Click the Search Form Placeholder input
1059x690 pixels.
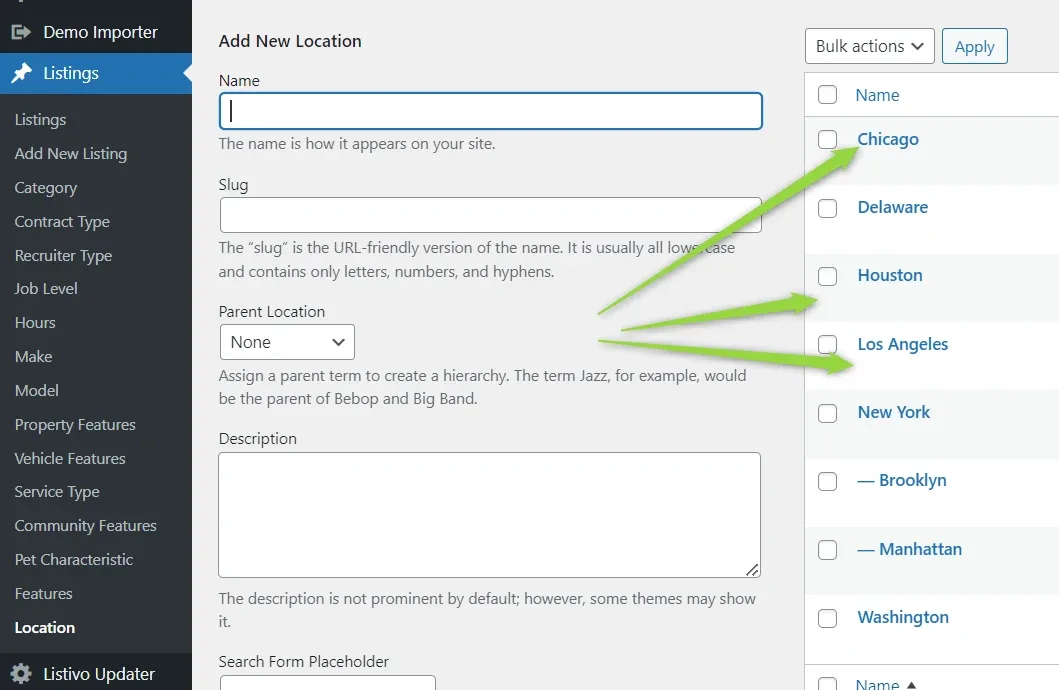pos(328,683)
